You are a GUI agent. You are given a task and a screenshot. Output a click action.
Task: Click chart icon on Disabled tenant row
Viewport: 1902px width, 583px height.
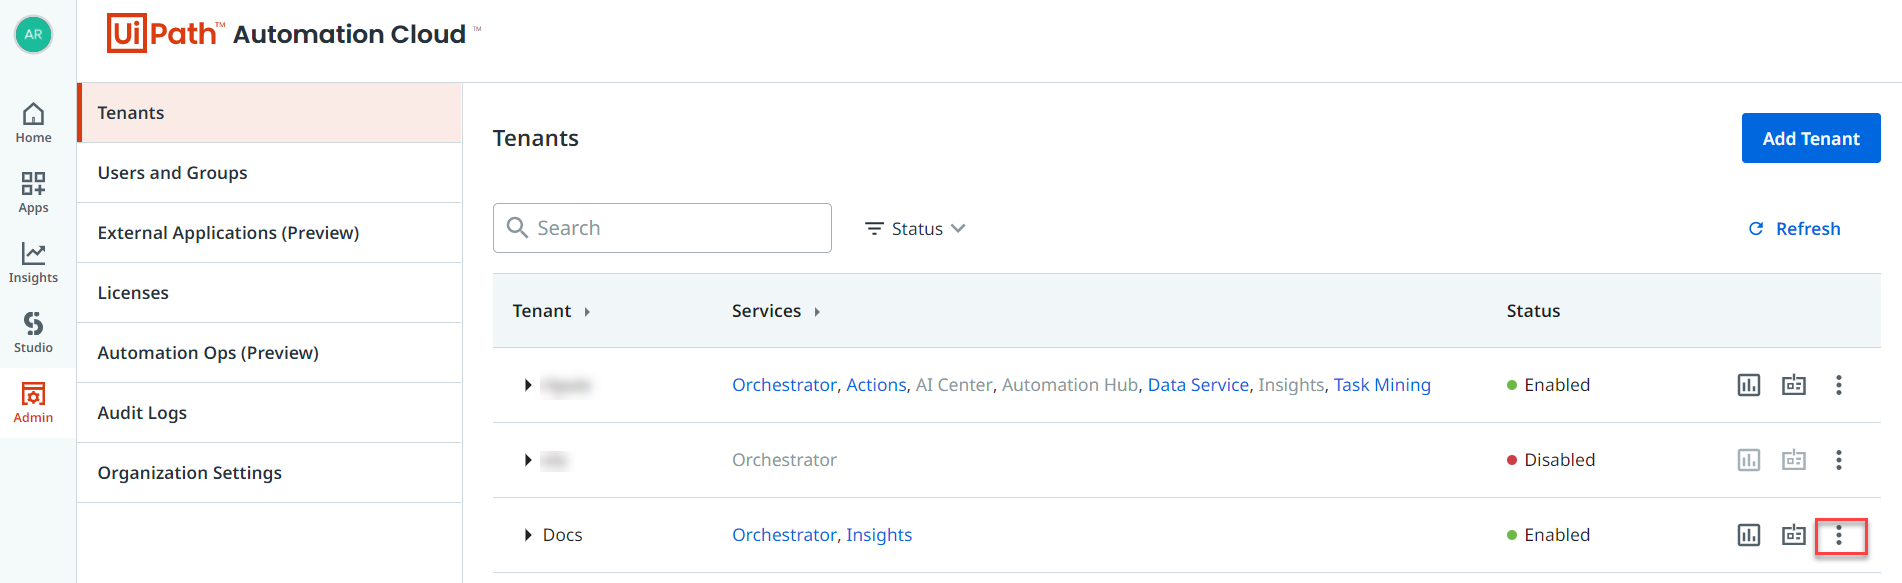[1748, 460]
